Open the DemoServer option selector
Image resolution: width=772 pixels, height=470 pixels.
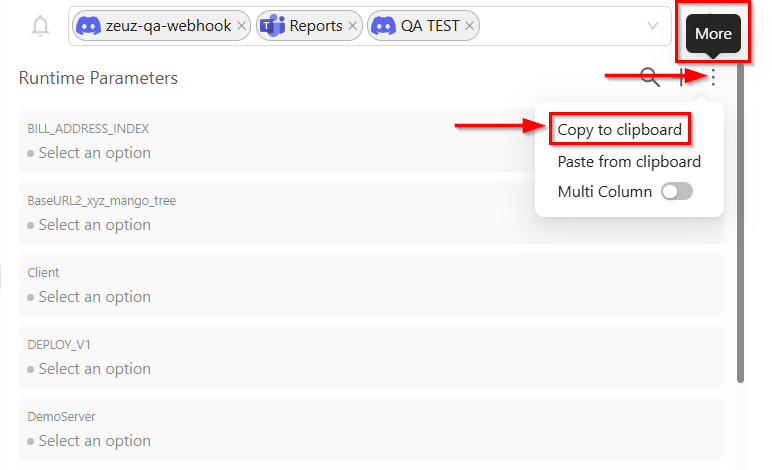(95, 441)
